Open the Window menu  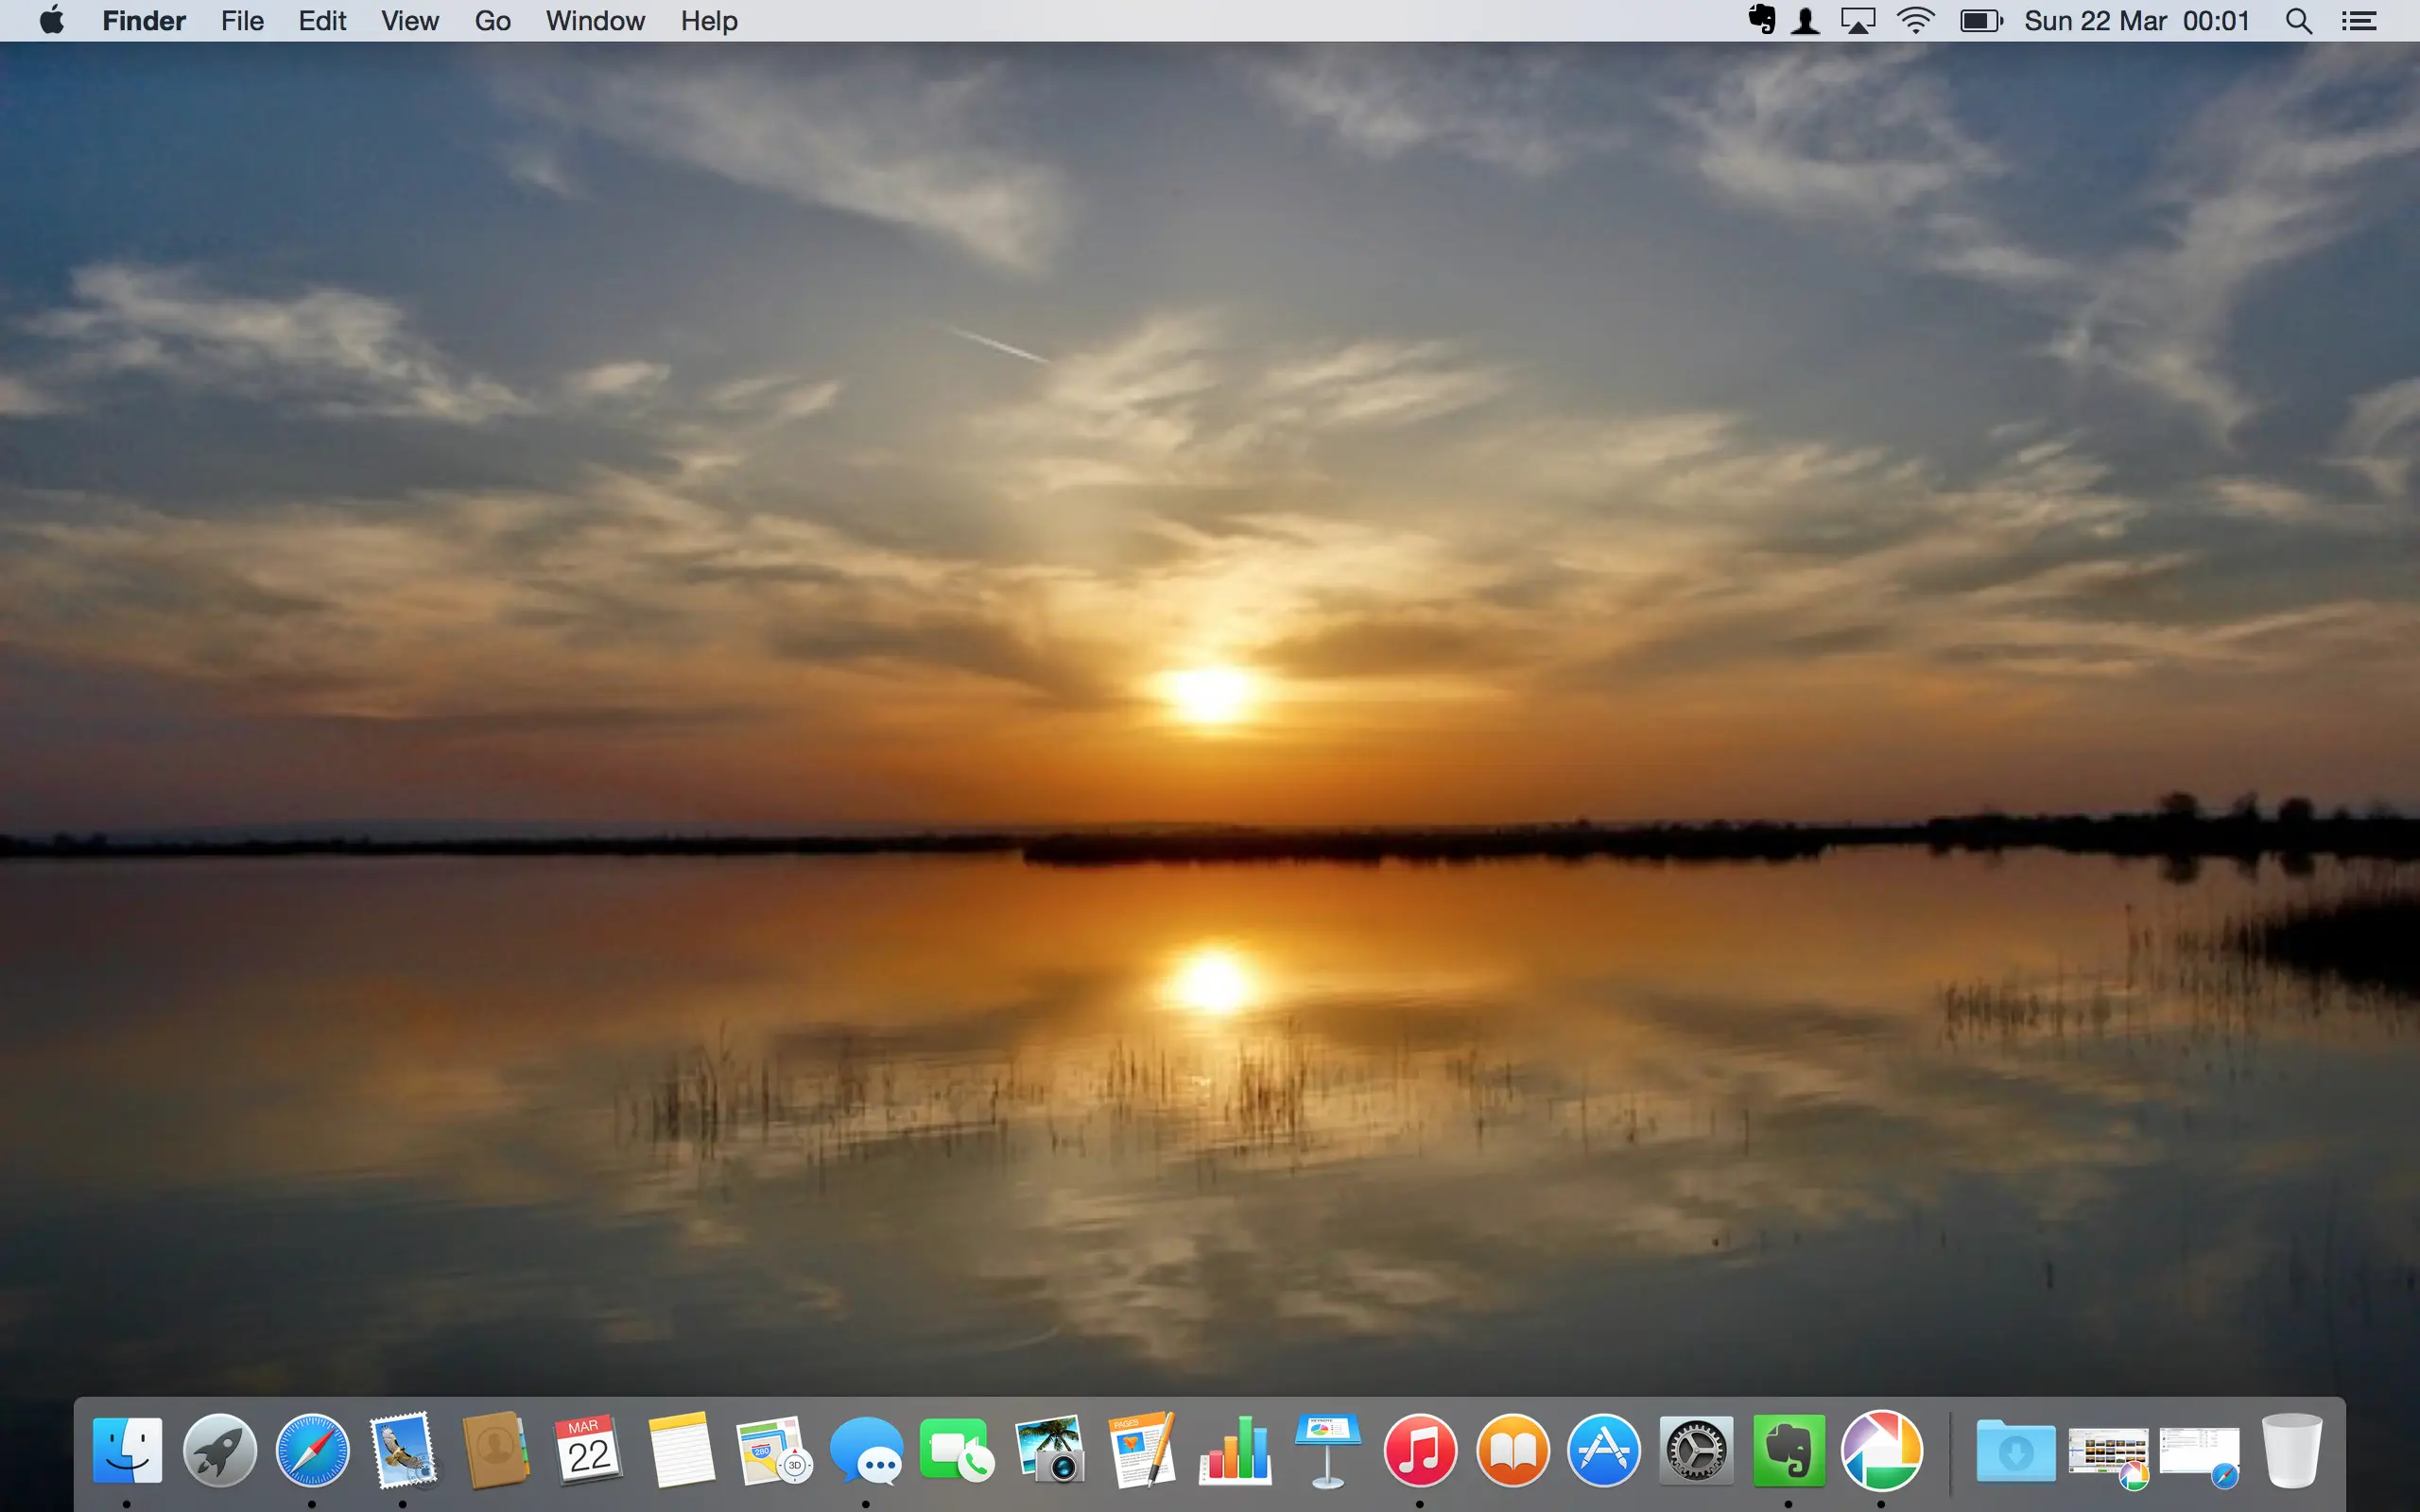click(x=595, y=21)
